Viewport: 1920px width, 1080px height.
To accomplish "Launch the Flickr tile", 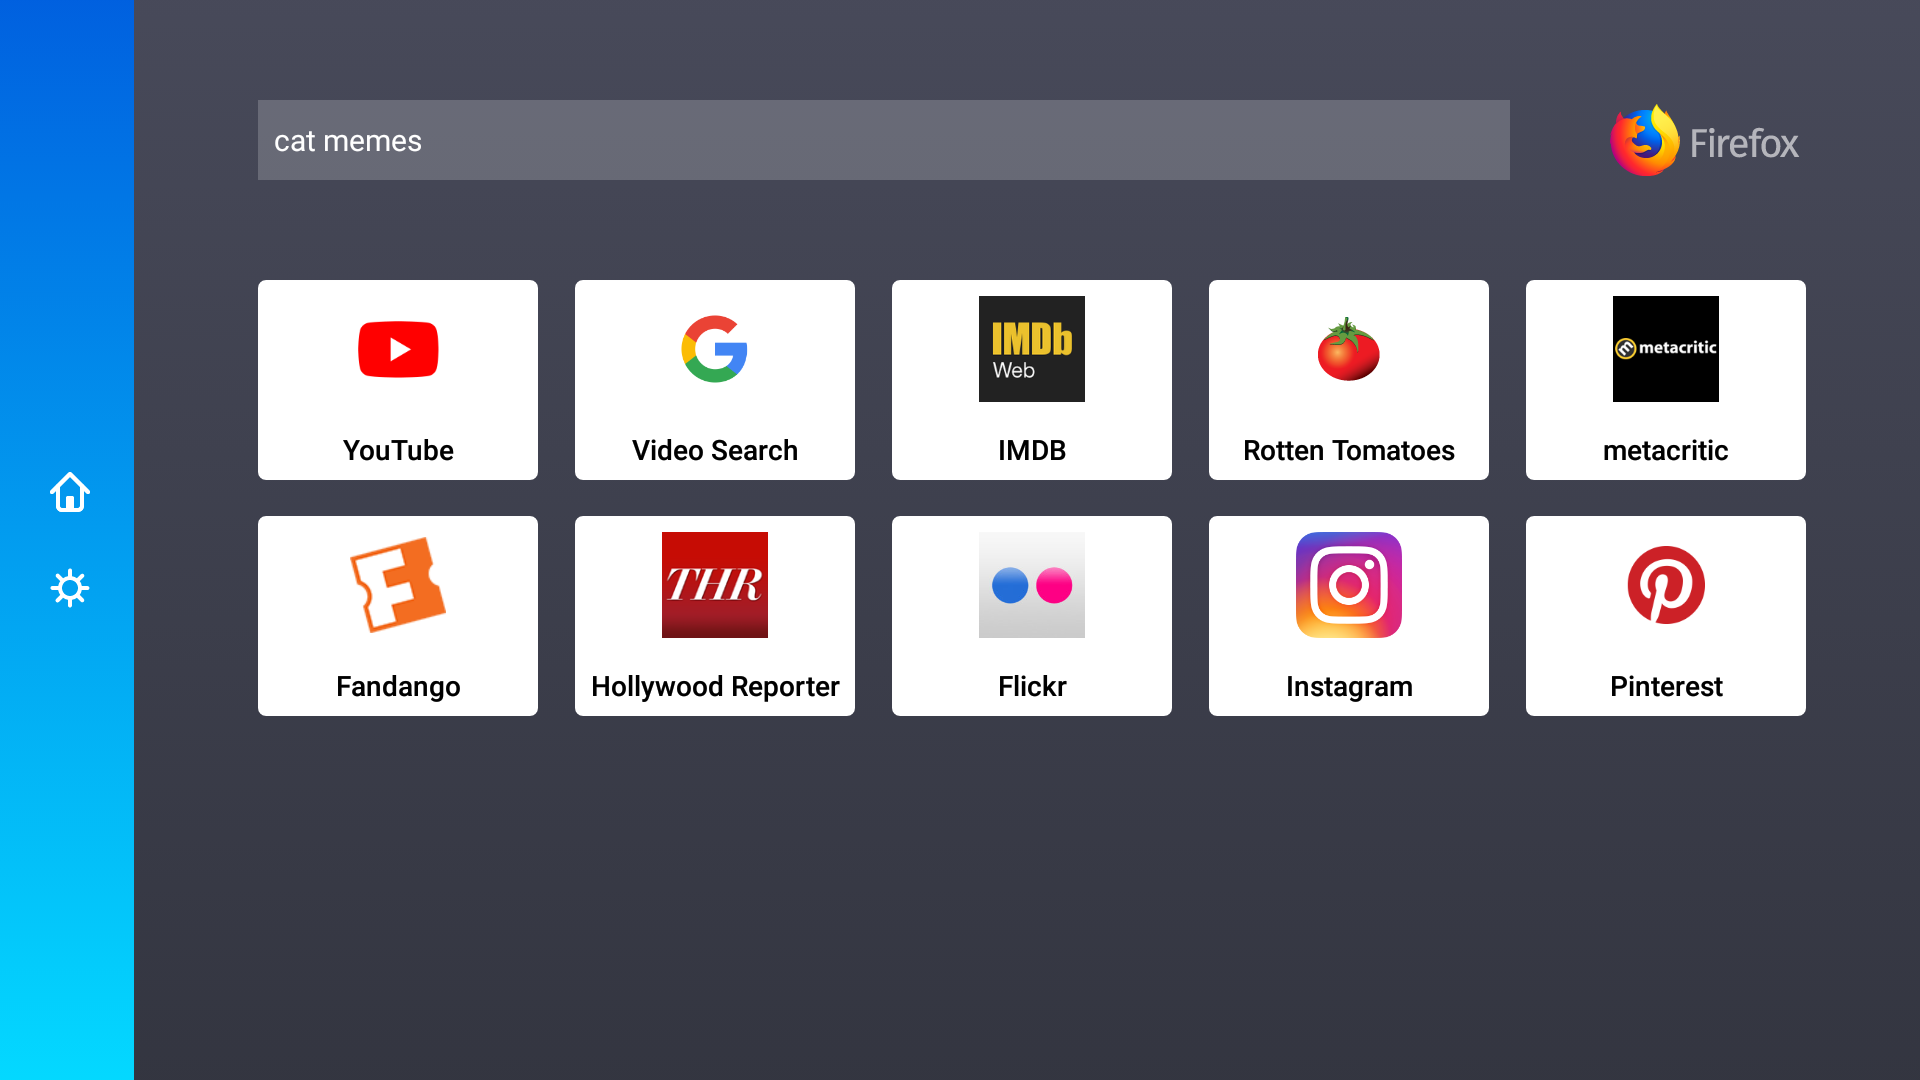I will tap(1031, 615).
